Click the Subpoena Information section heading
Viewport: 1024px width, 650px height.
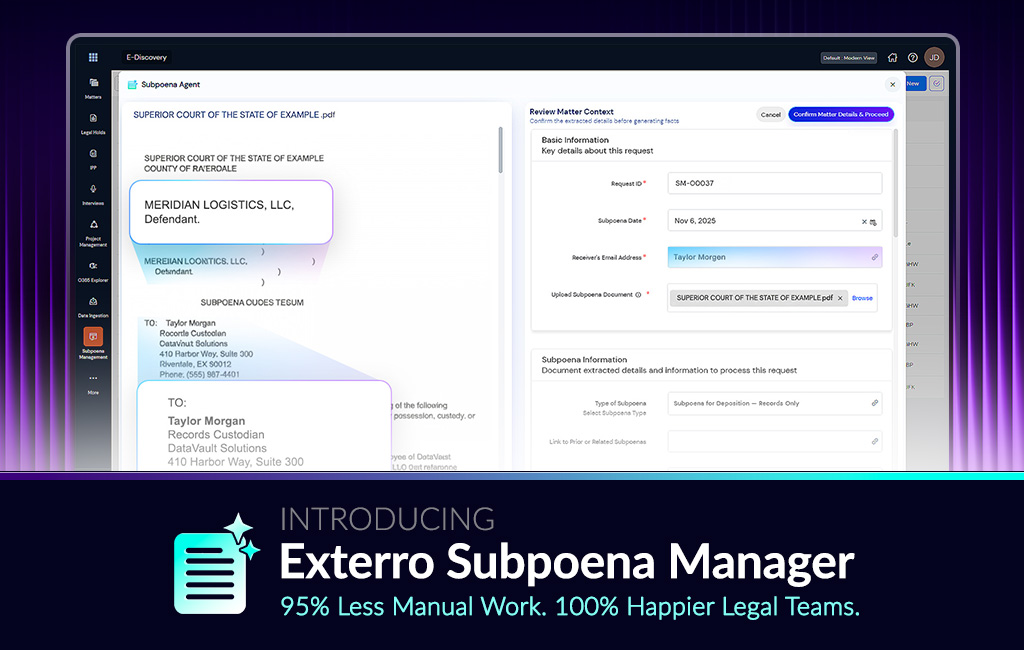[x=584, y=359]
